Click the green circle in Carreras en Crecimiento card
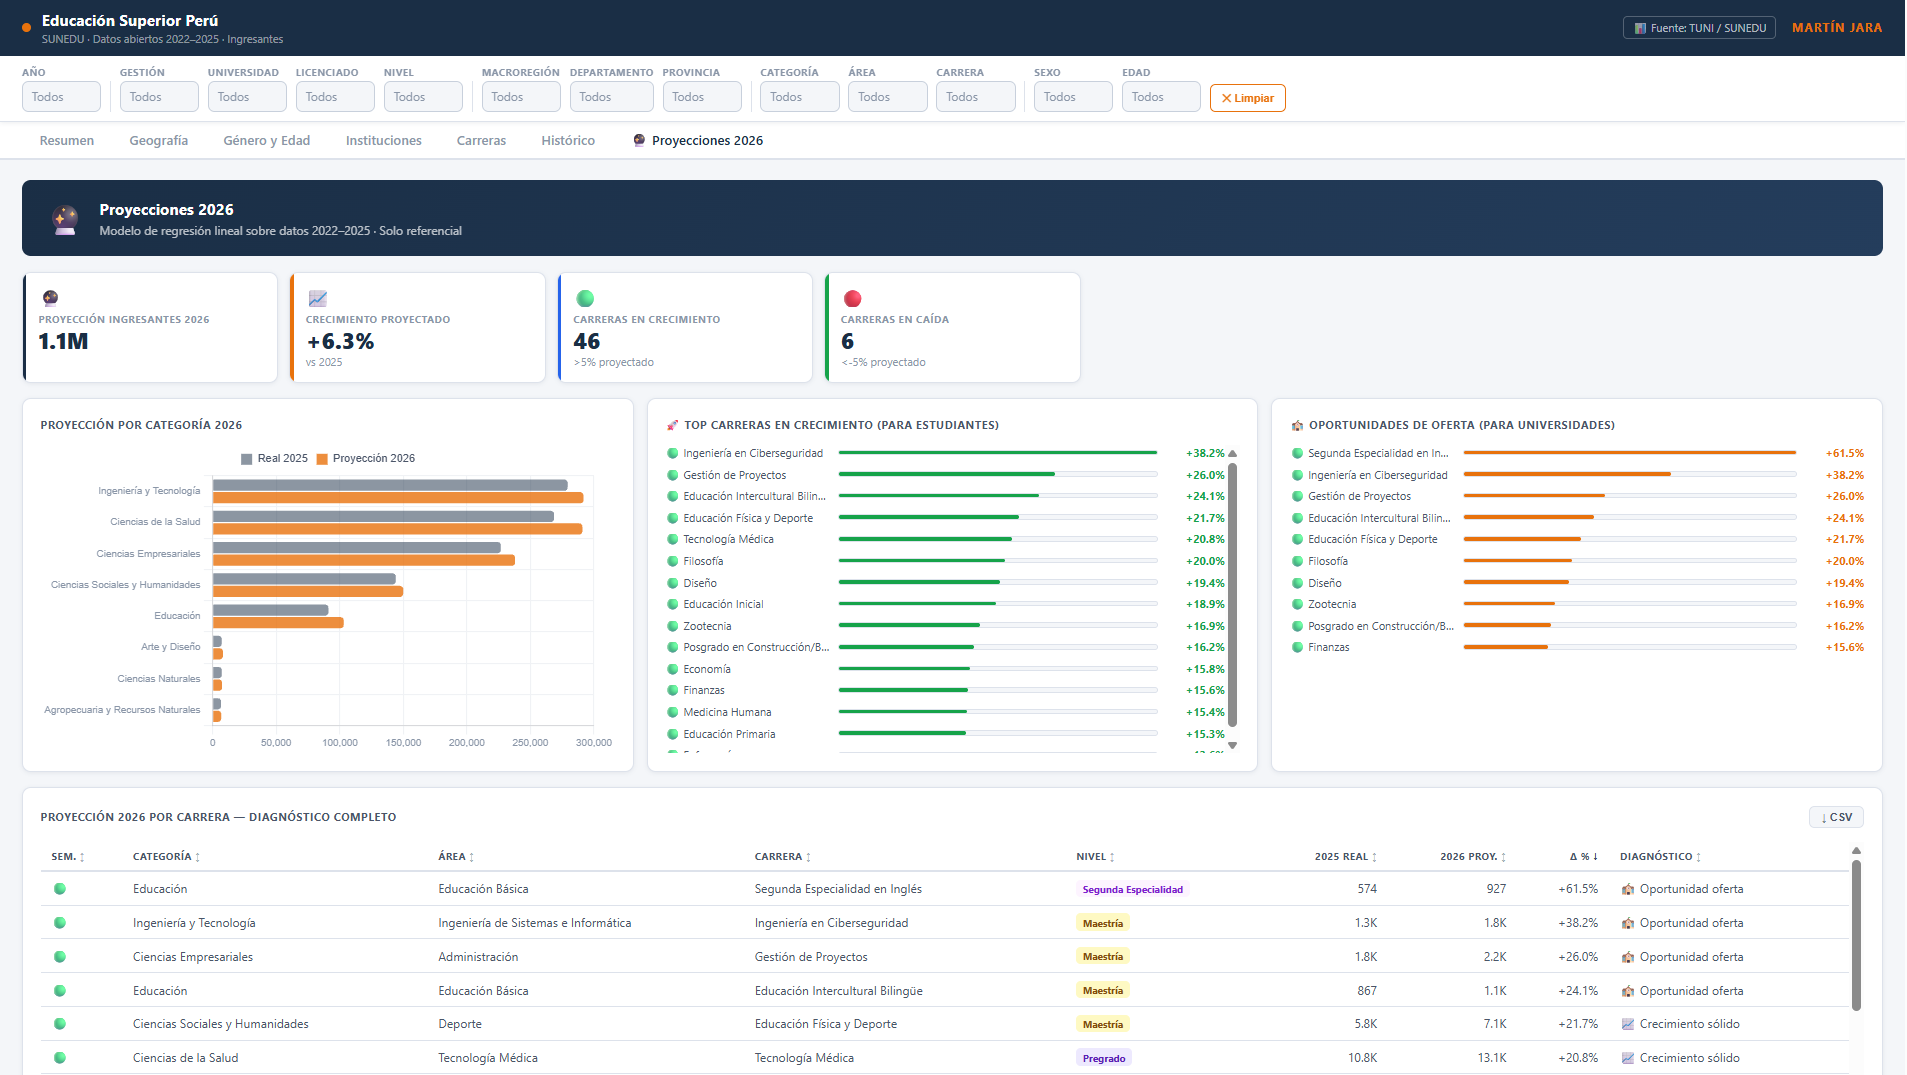Screen dimensions: 1907x1075 click(586, 298)
